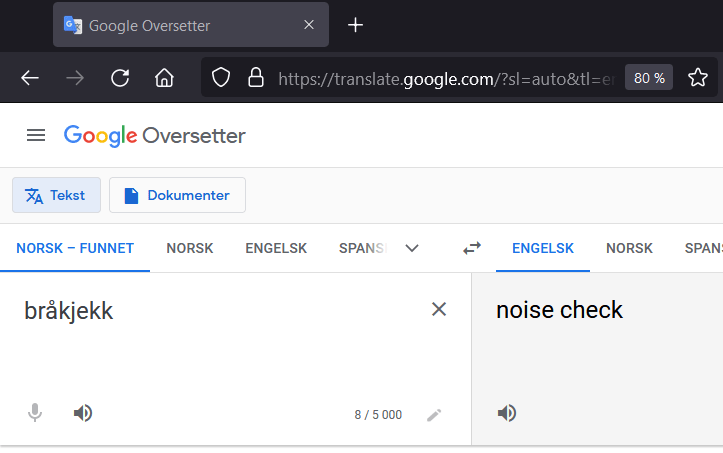723x453 pixels.
Task: Listen to the source text bråkjekk
Action: (x=83, y=413)
